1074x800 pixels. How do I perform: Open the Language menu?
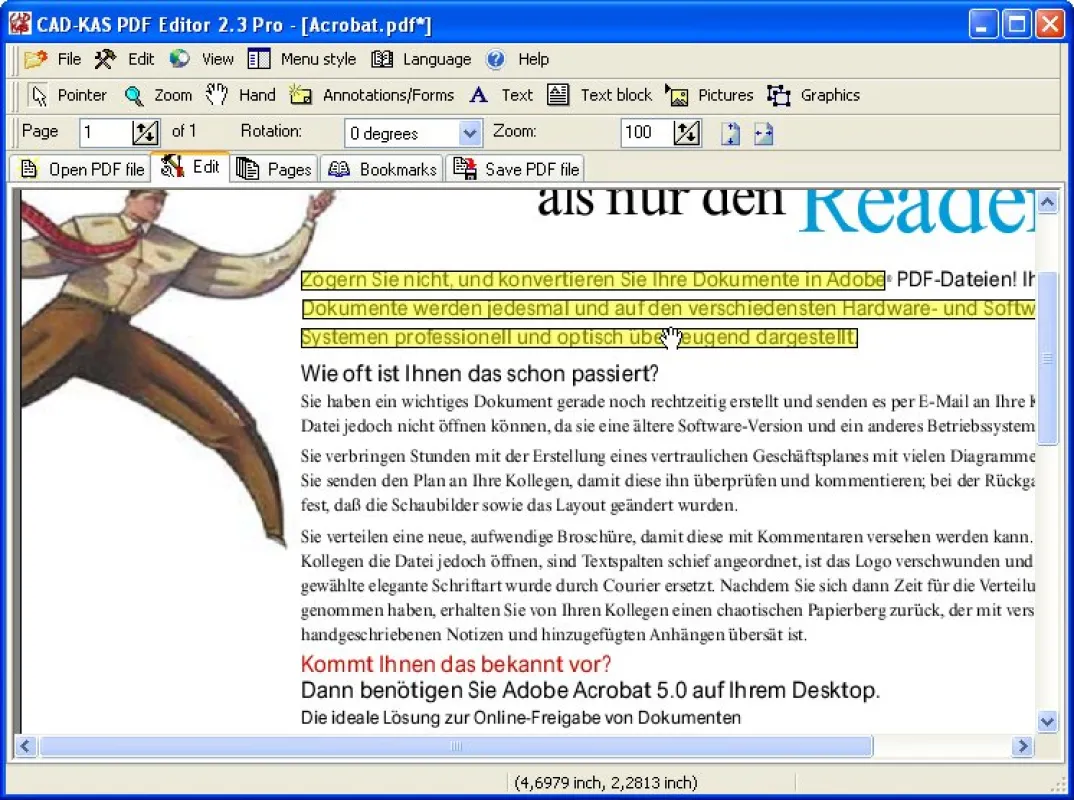pyautogui.click(x=421, y=60)
